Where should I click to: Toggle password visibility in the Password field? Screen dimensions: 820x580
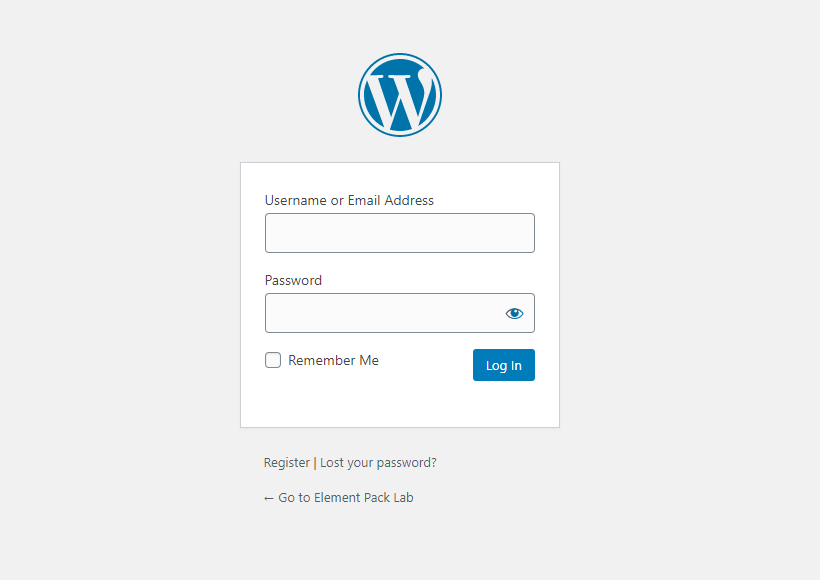coord(514,313)
